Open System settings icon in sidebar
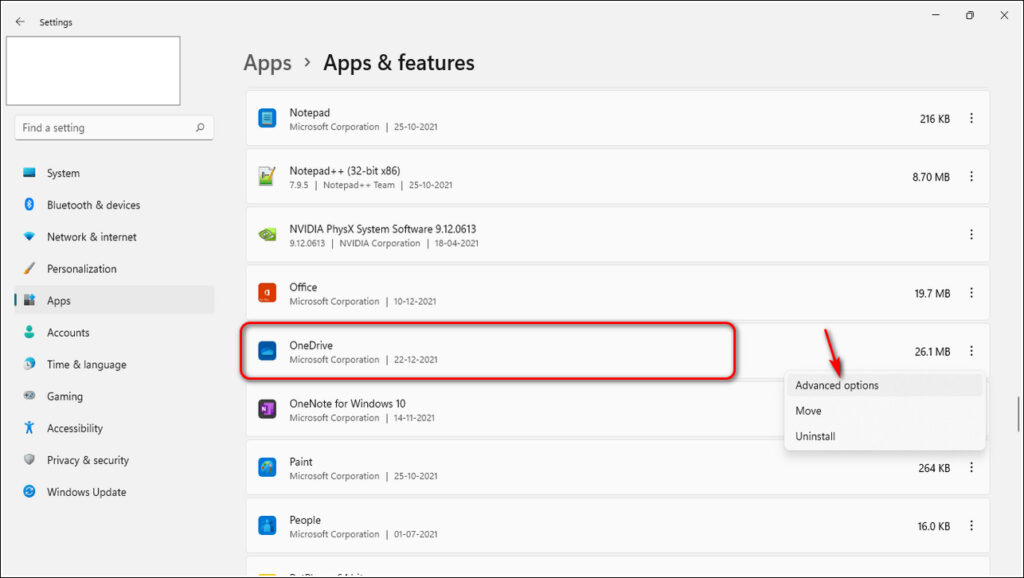 tap(29, 172)
